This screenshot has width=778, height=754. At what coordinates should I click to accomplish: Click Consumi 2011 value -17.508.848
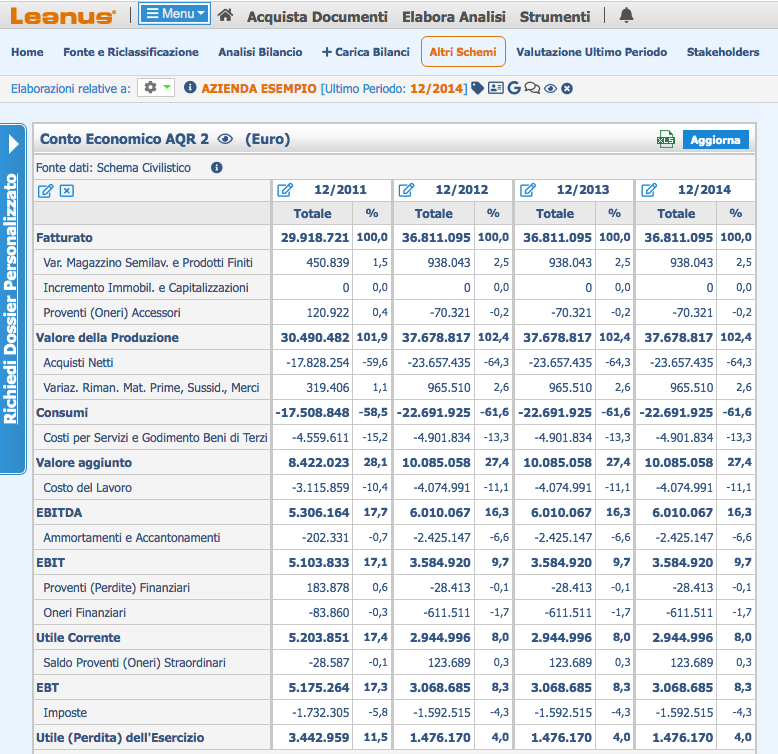click(312, 413)
